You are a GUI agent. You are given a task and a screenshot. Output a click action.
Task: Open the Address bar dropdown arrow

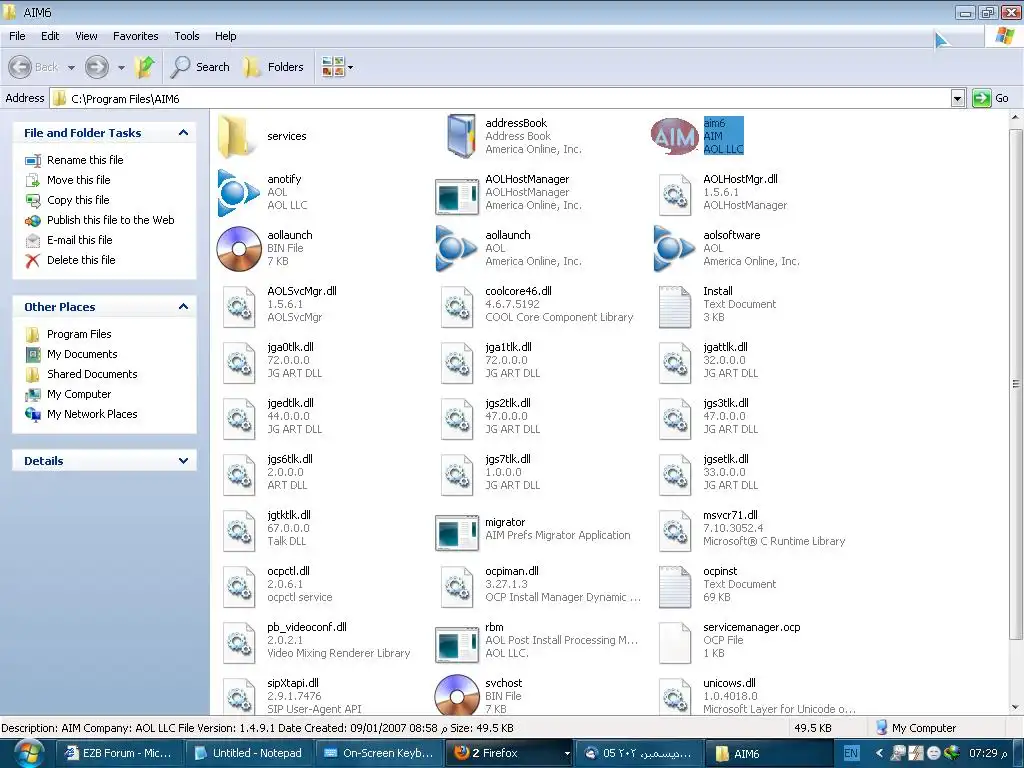click(x=957, y=99)
